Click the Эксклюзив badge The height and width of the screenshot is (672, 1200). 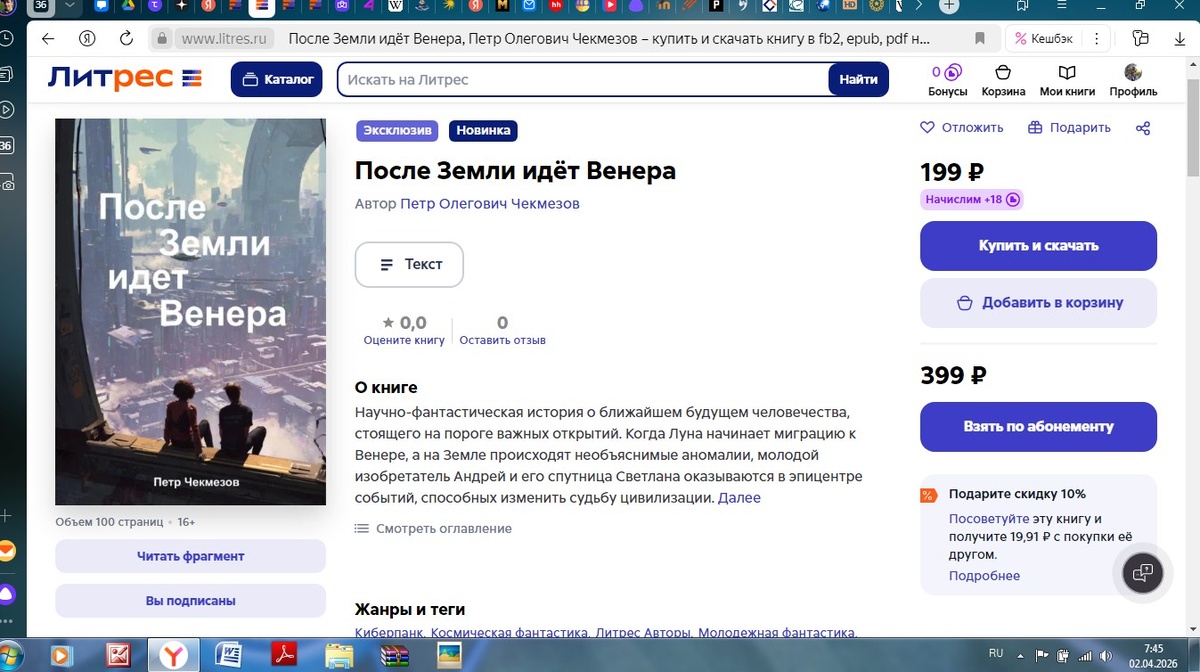tap(398, 130)
